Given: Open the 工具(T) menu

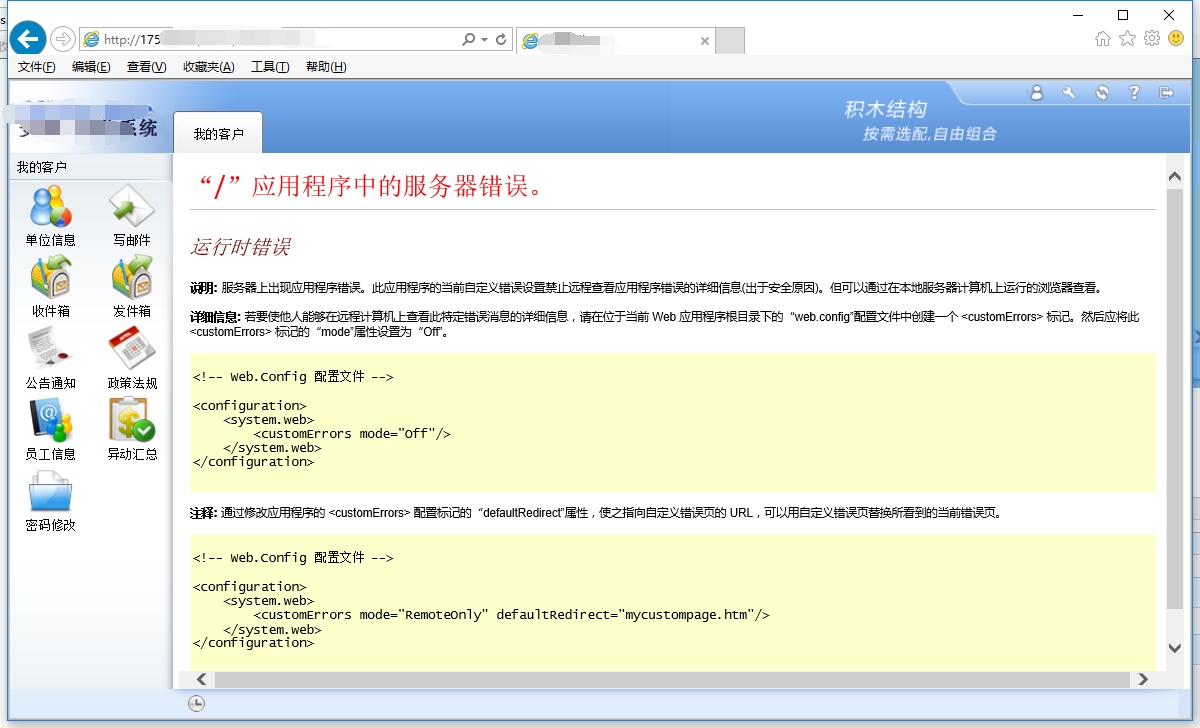Looking at the screenshot, I should (269, 67).
